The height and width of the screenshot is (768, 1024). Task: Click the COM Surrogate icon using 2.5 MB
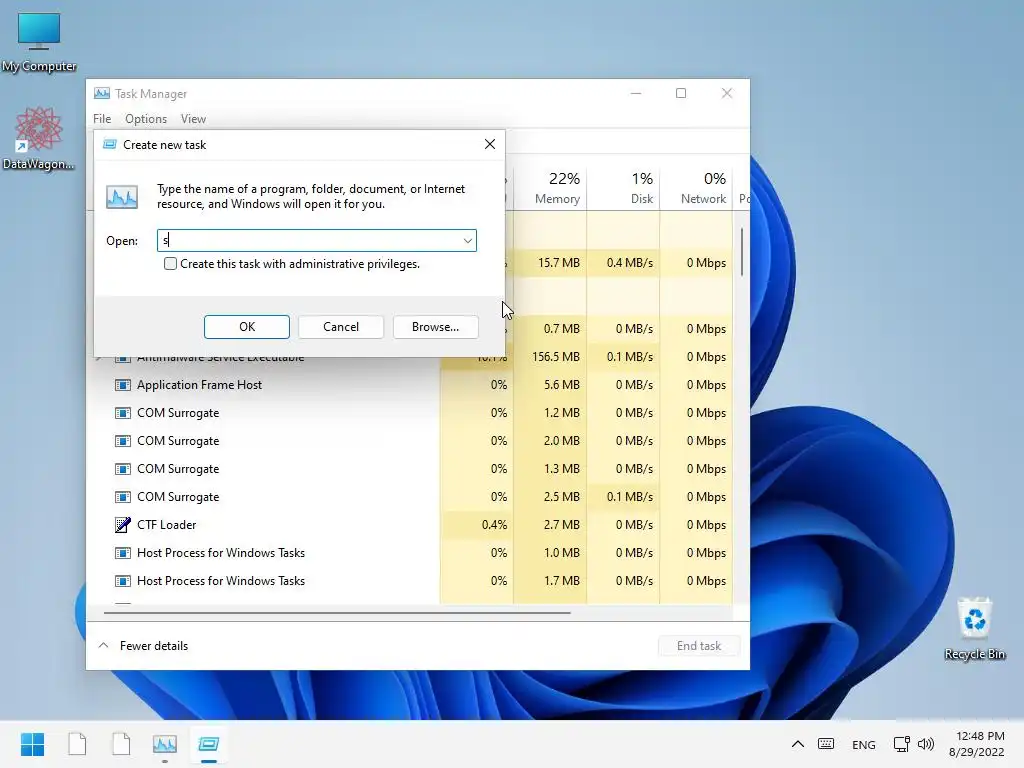tap(122, 497)
